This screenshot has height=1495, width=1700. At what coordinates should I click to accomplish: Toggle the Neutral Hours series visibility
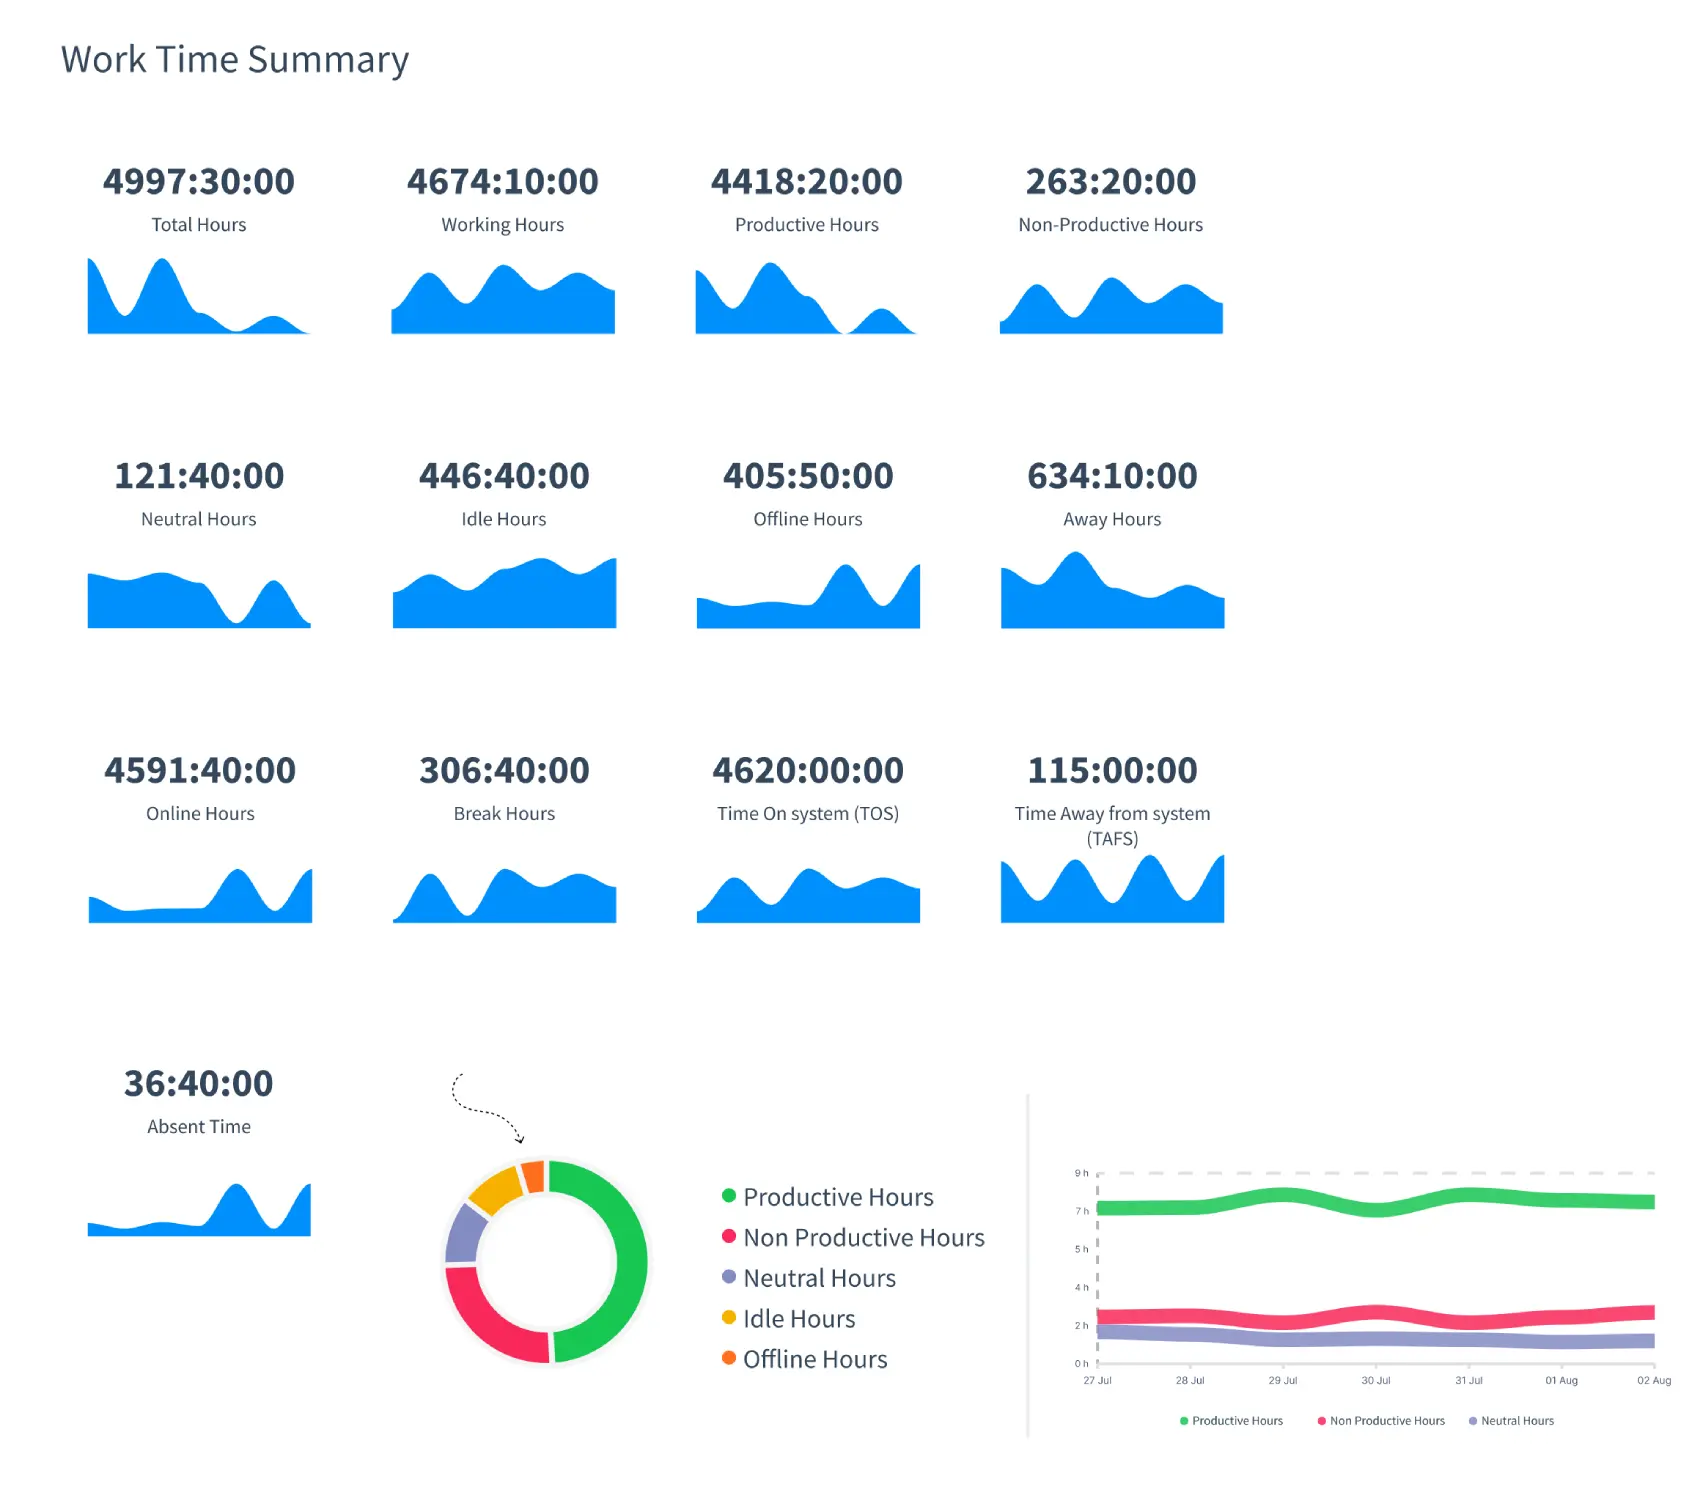tap(1517, 1420)
